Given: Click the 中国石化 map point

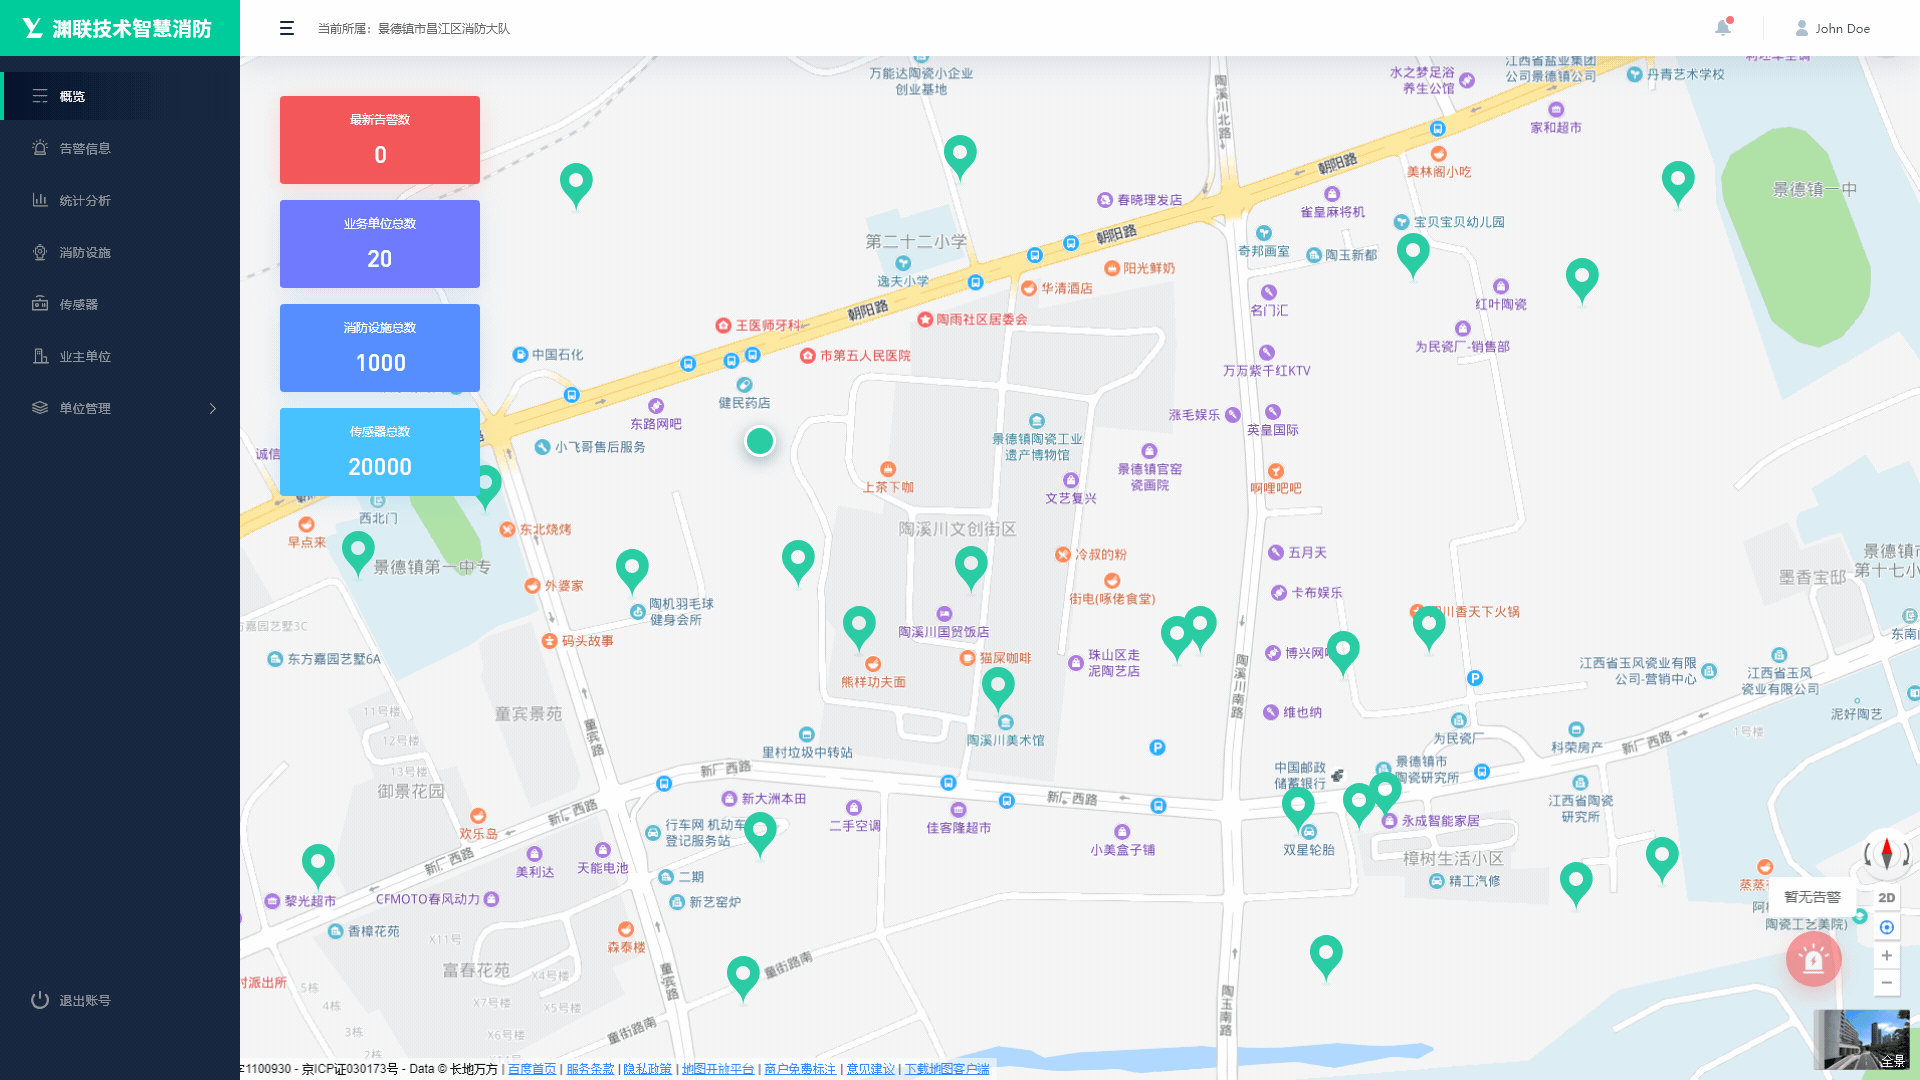Looking at the screenshot, I should (x=548, y=355).
